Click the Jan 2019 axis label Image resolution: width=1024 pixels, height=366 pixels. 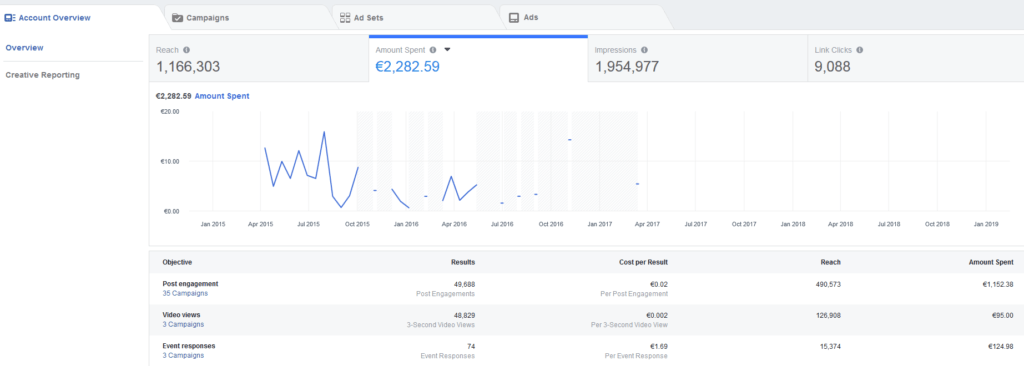pos(986,224)
